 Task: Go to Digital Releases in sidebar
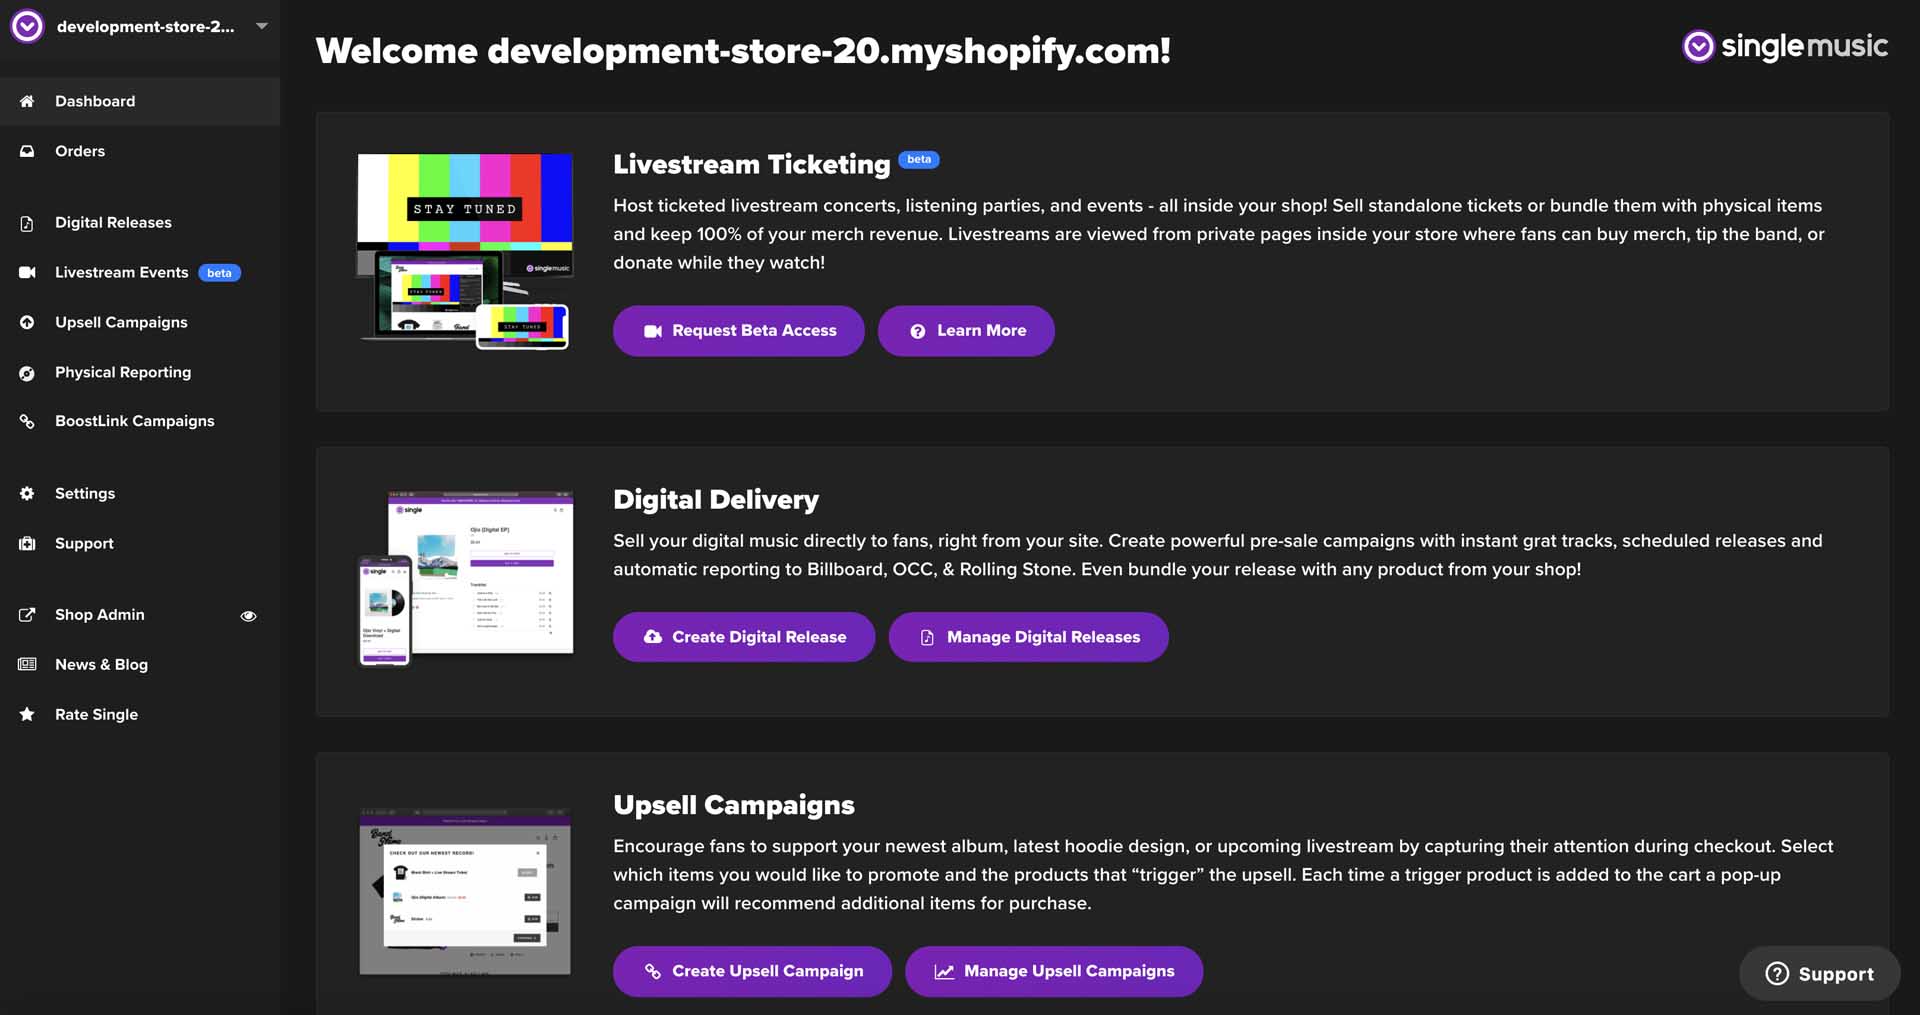tap(140, 222)
